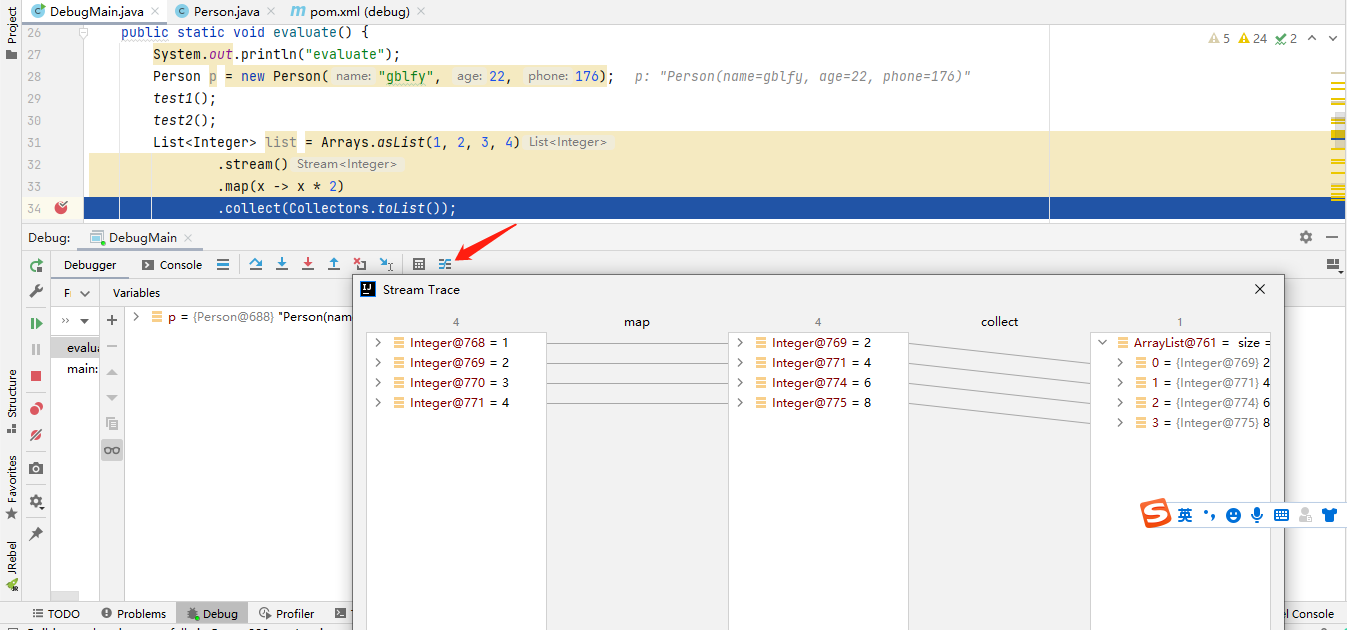Screen dimensions: 1347x630
Task: Open Debug panel settings gear at top right
Action: (1306, 237)
